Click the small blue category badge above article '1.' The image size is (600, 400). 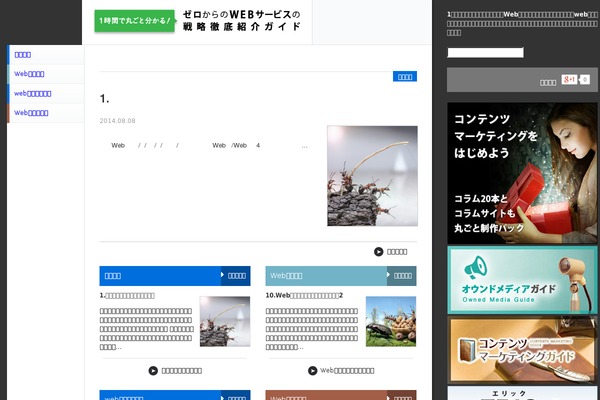point(405,77)
